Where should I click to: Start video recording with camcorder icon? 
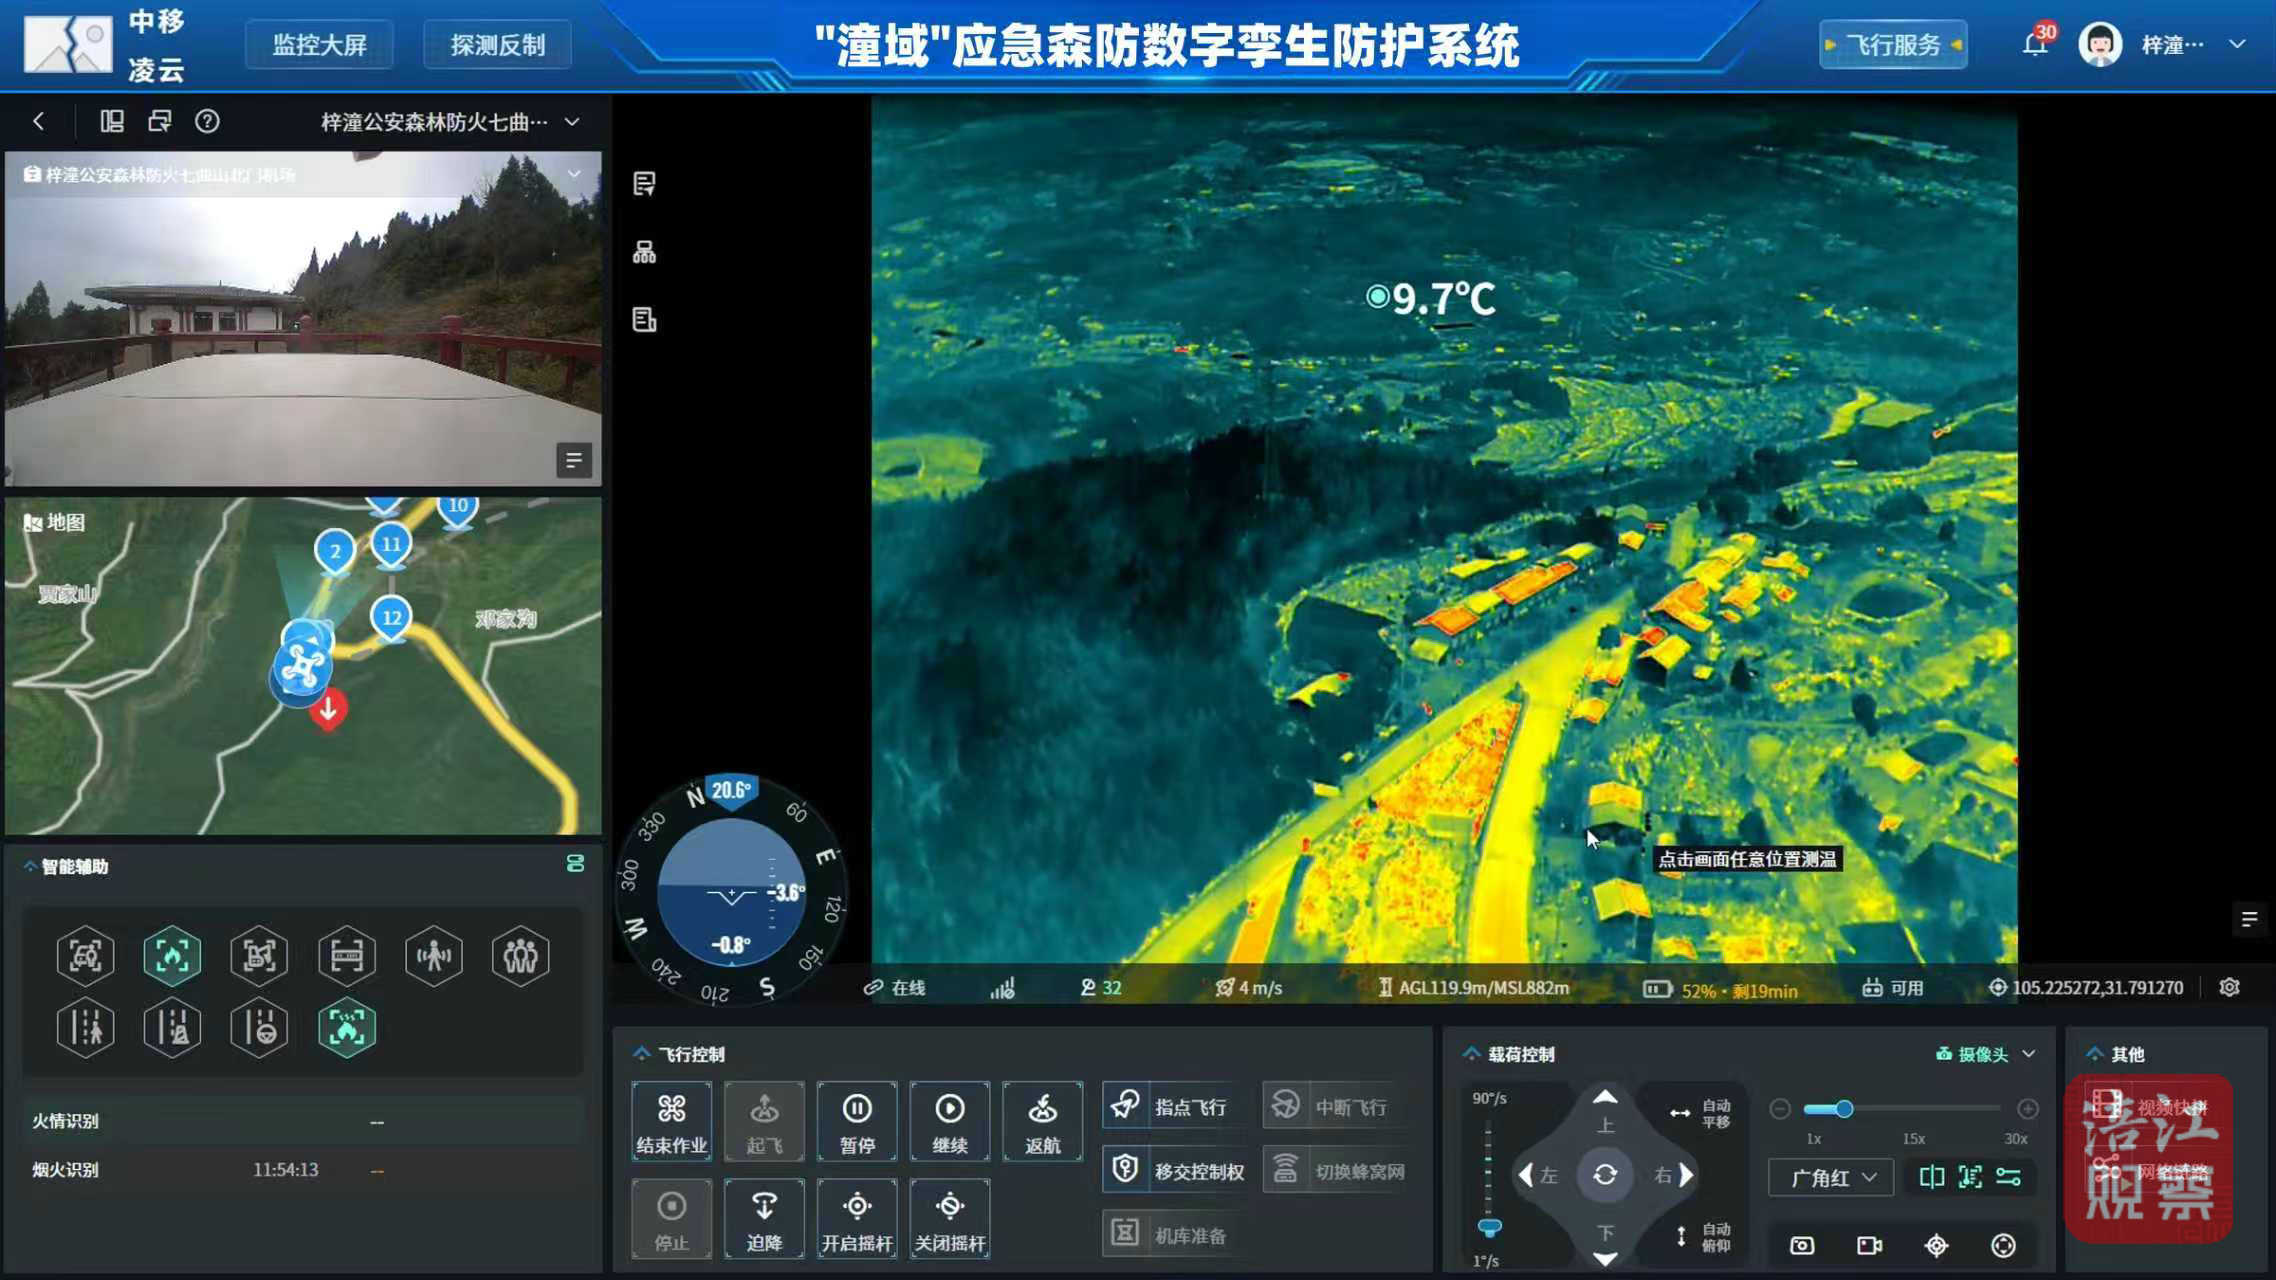click(1869, 1245)
